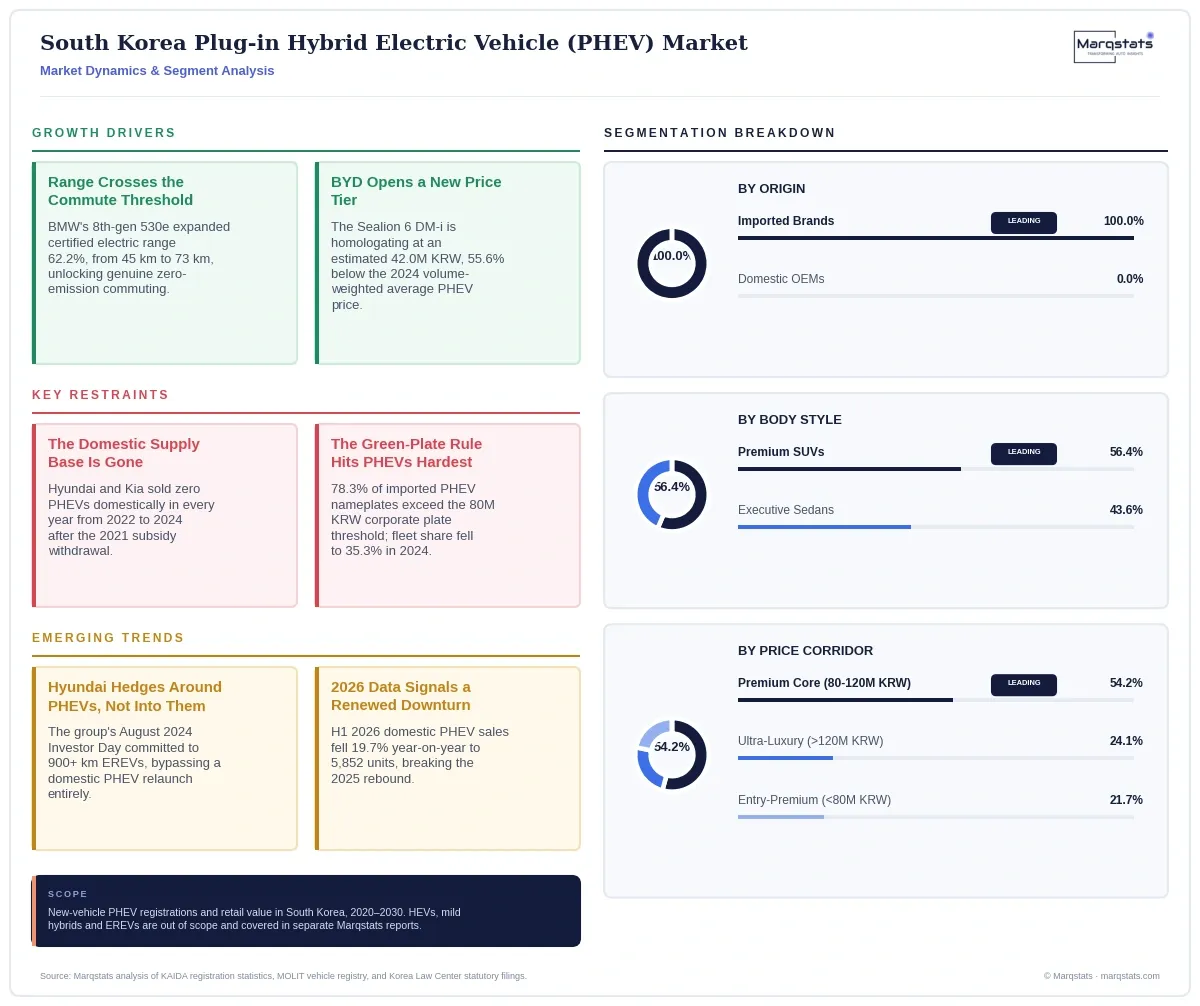
Task: Click the Imported Brands label
Action: 786,221
